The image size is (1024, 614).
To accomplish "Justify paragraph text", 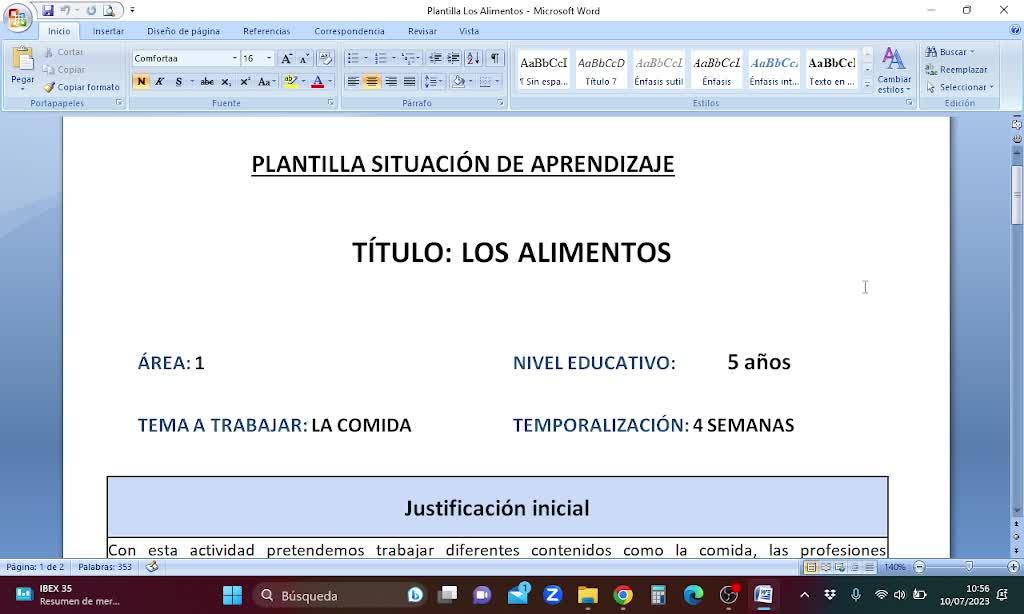I will point(409,82).
